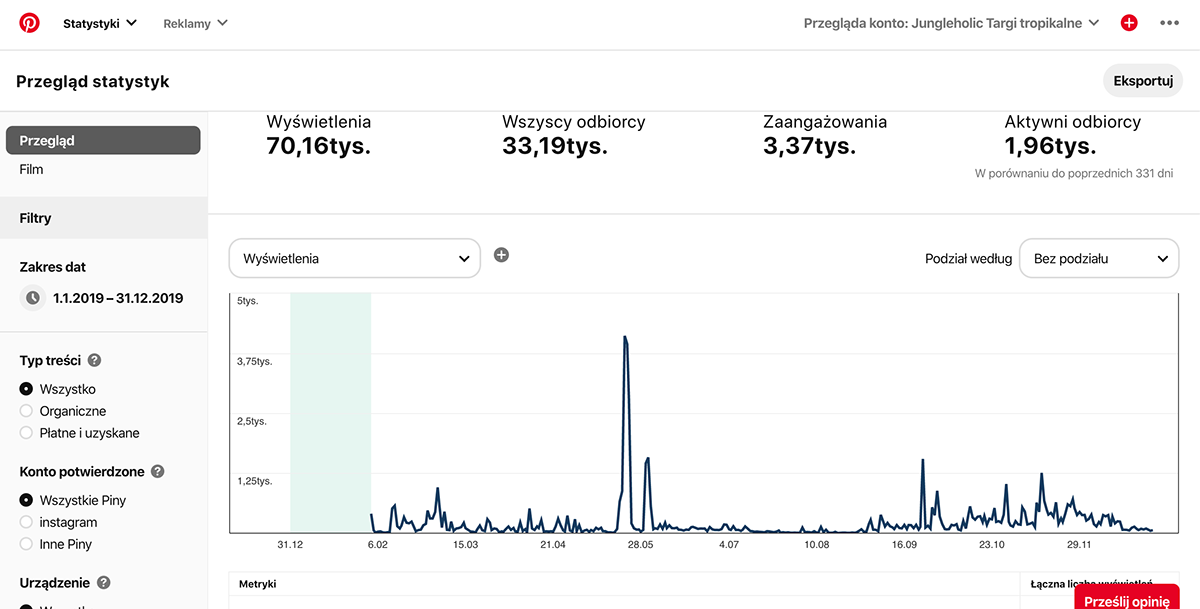Choose the instagram confirmed account option
Image resolution: width=1200 pixels, height=609 pixels.
point(27,522)
